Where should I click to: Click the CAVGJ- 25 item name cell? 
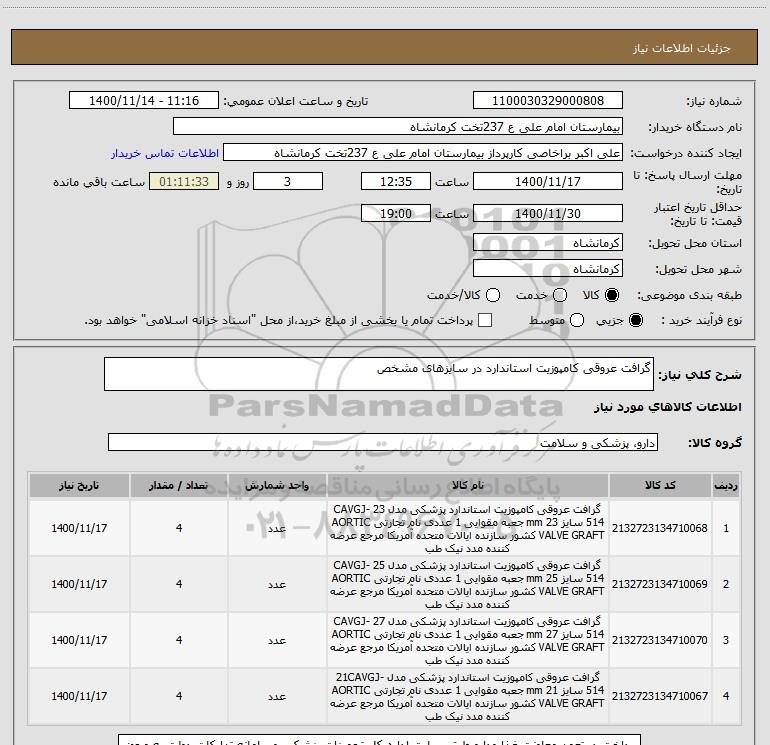[467, 584]
